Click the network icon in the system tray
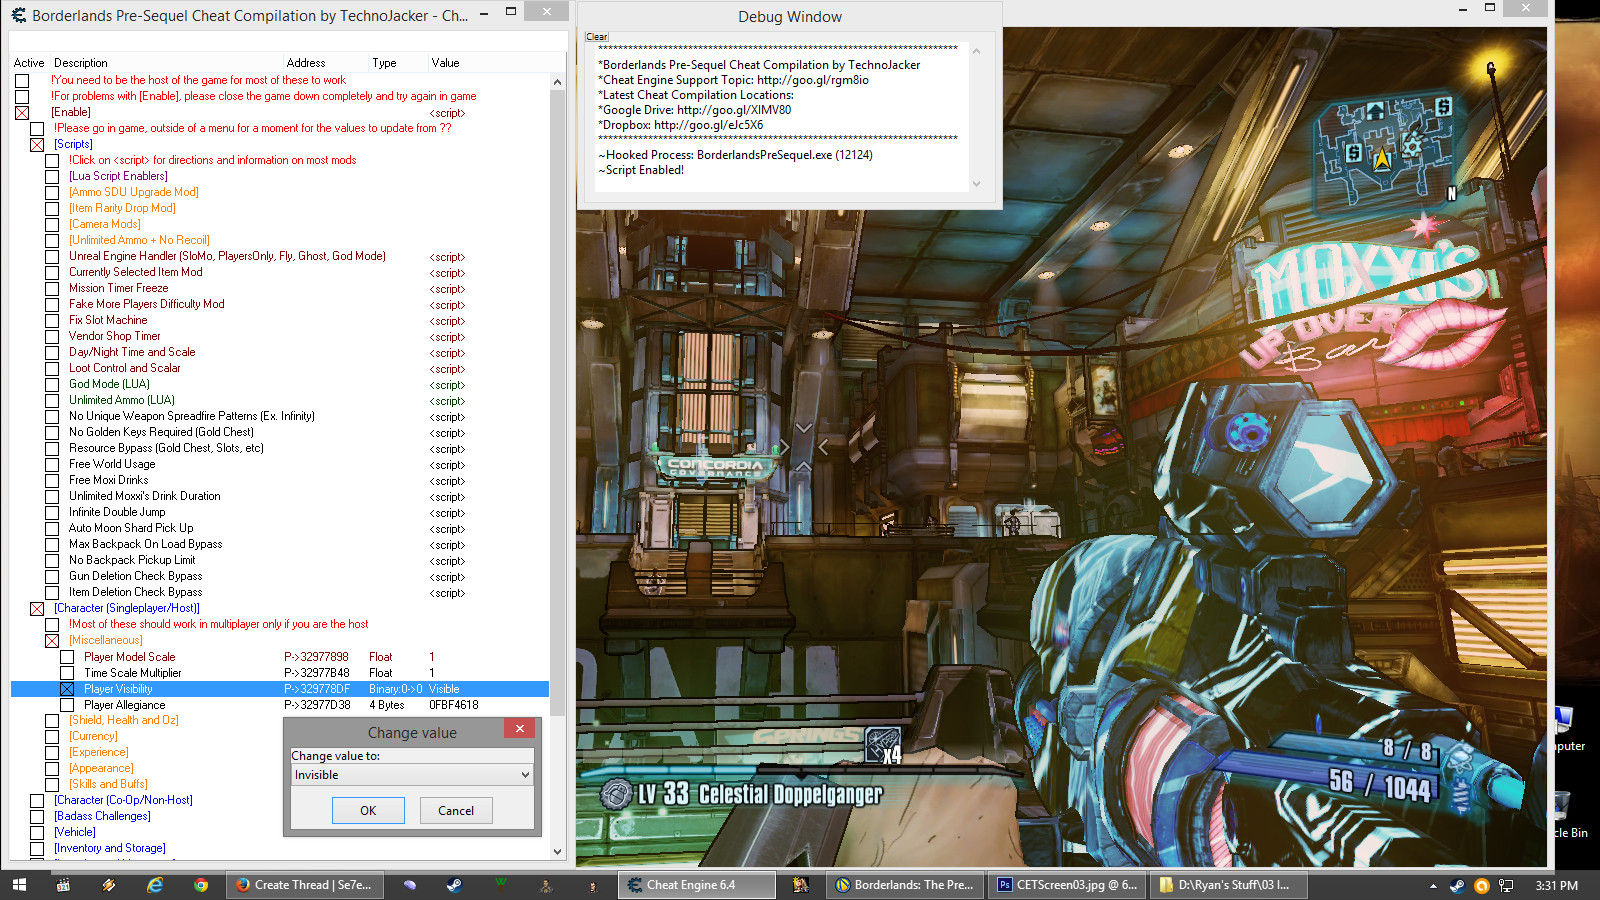The width and height of the screenshot is (1600, 900). click(1506, 886)
